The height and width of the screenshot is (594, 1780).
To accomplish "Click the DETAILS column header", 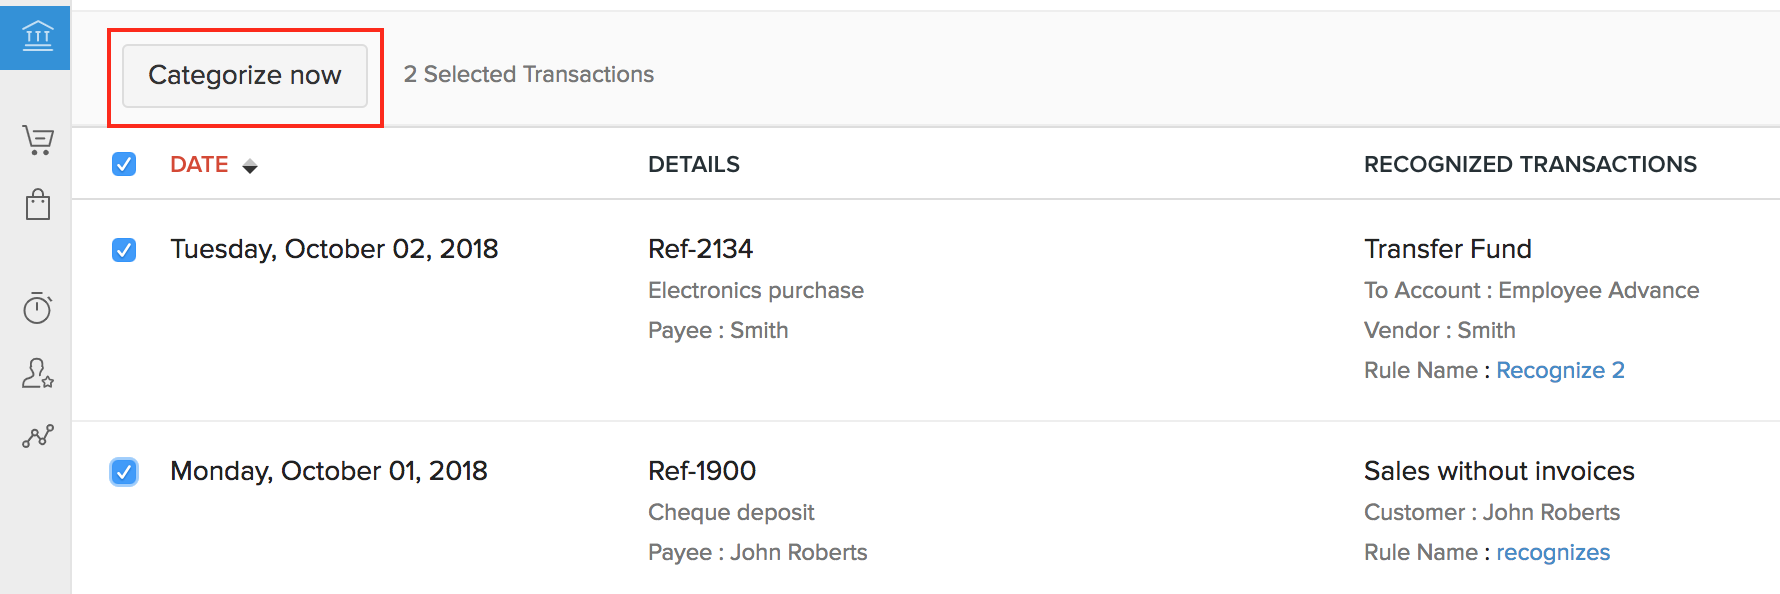I will [x=693, y=165].
